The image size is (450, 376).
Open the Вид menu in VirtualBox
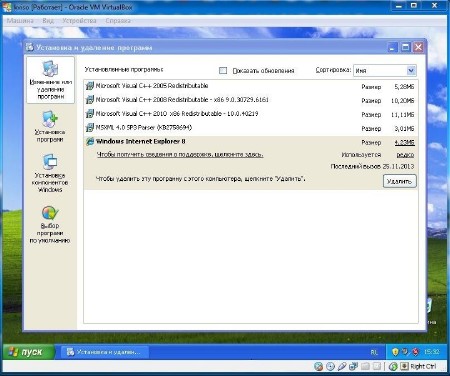(48, 21)
